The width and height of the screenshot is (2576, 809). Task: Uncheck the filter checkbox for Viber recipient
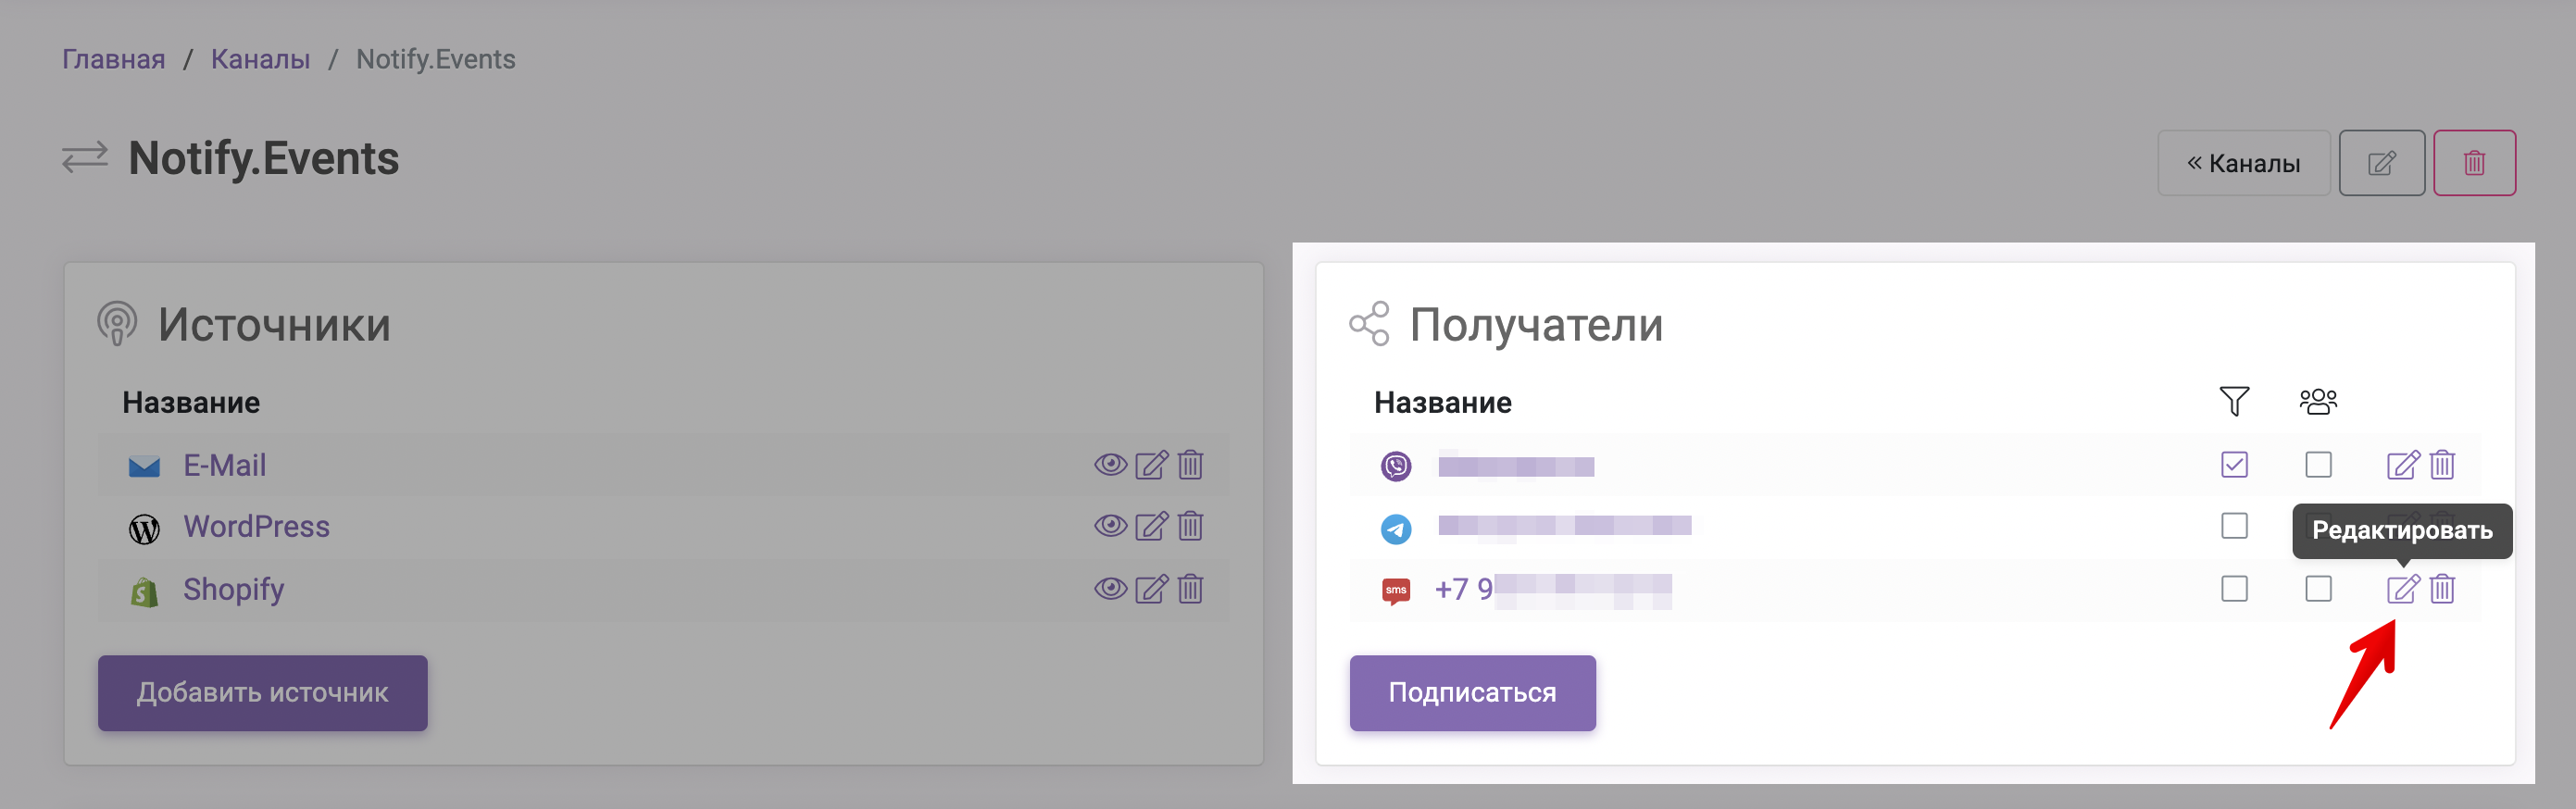[2234, 465]
